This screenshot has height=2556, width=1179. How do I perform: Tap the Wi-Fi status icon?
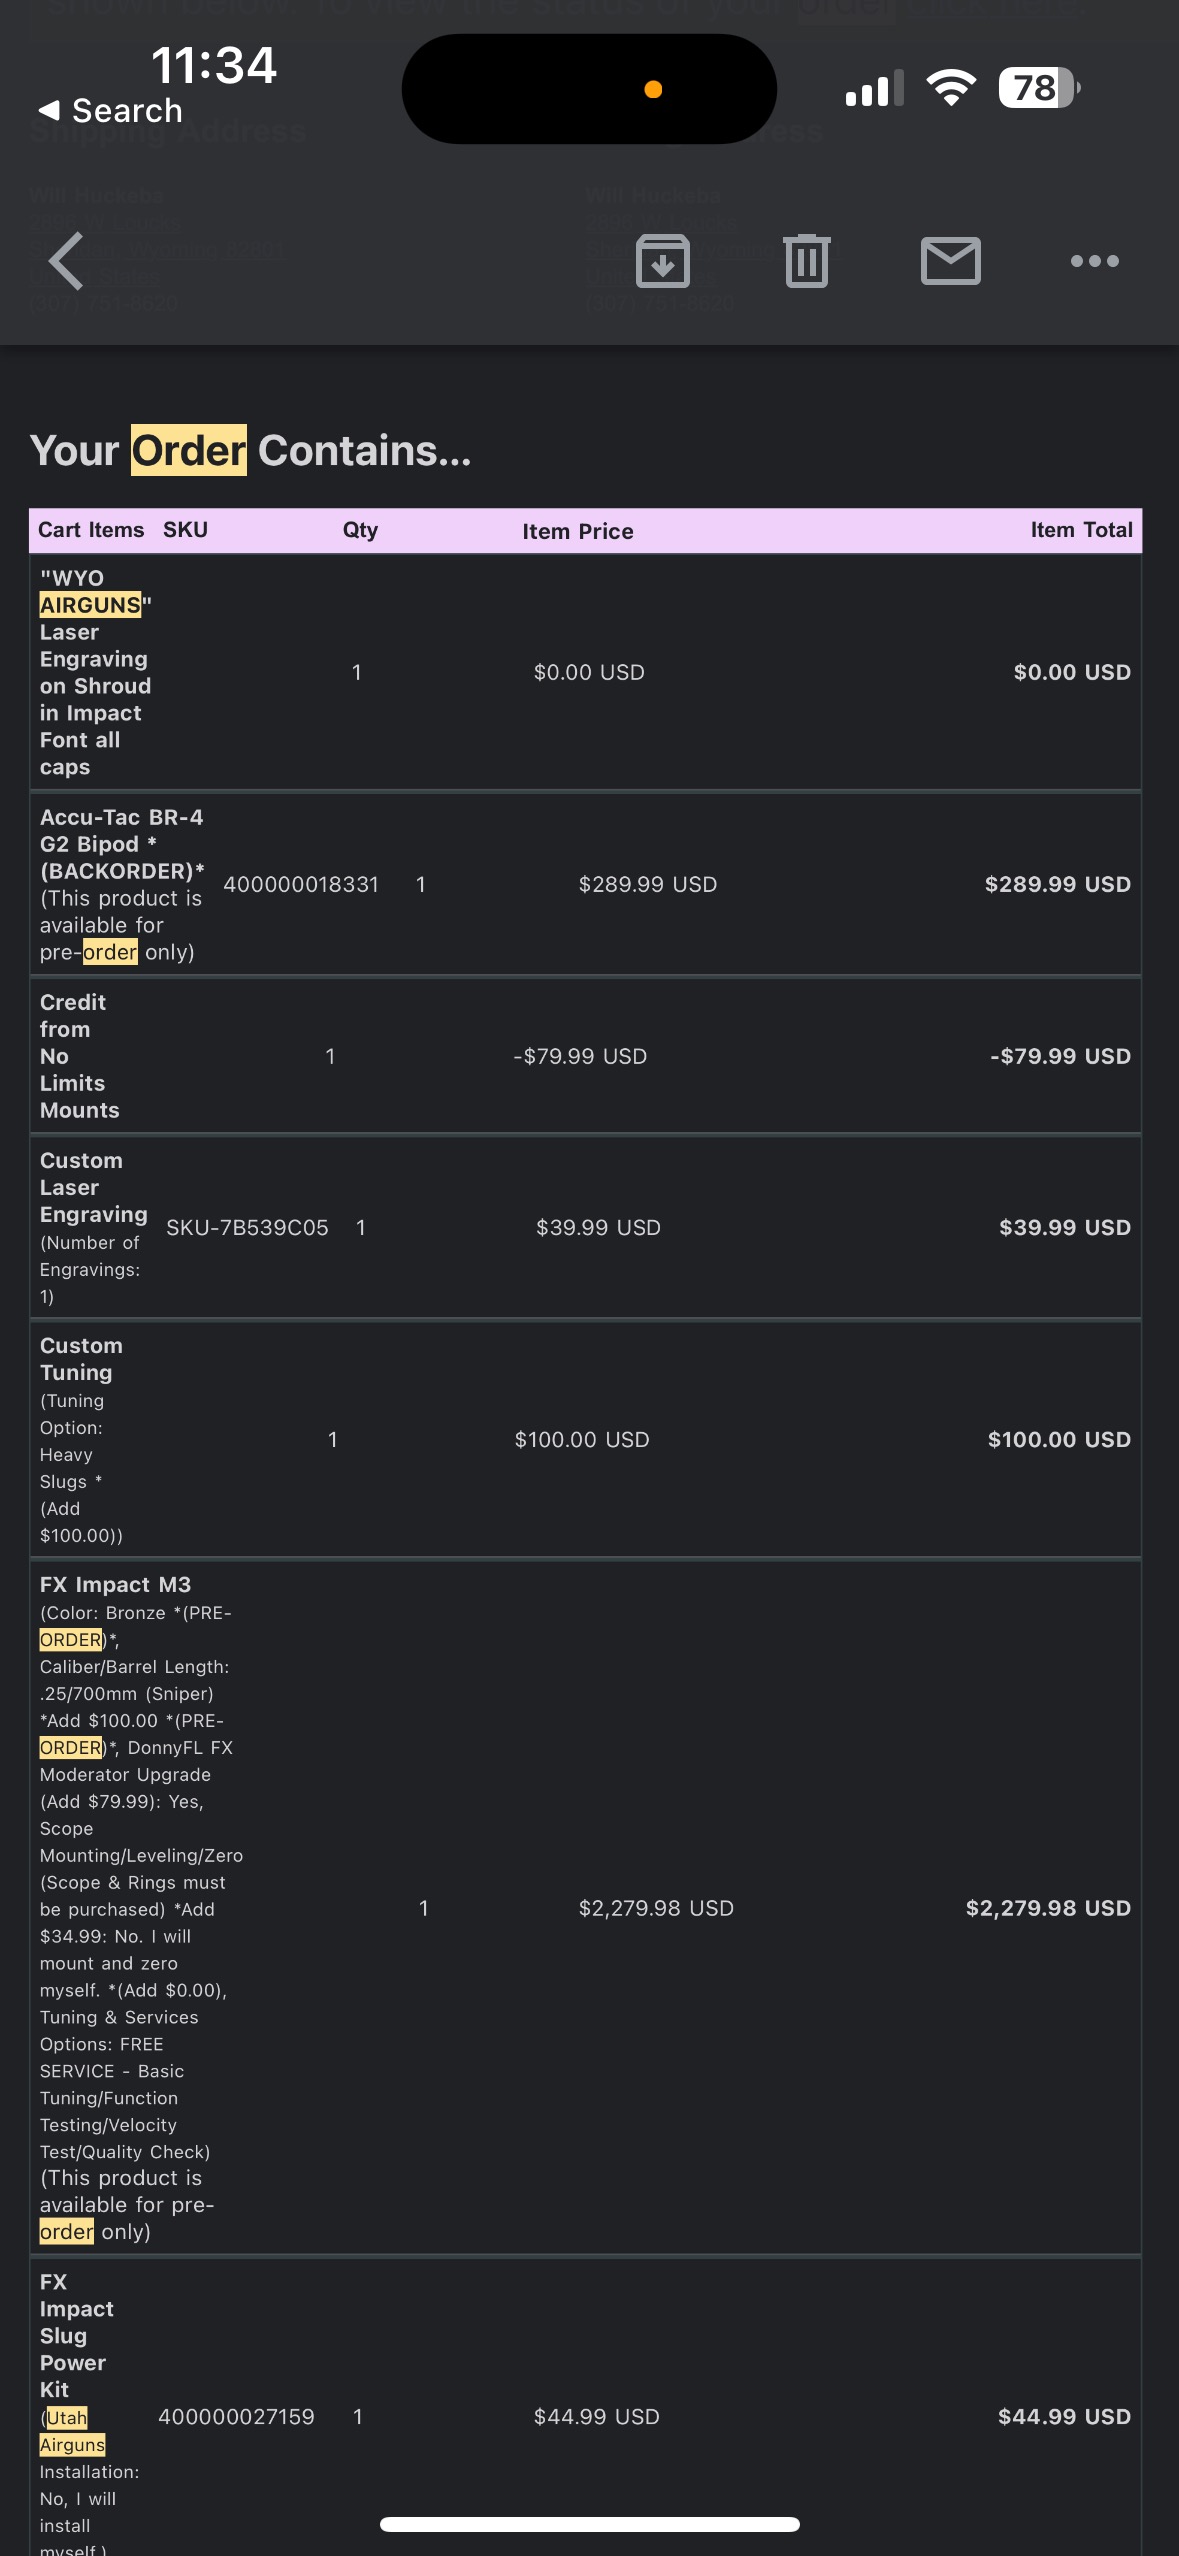point(951,88)
